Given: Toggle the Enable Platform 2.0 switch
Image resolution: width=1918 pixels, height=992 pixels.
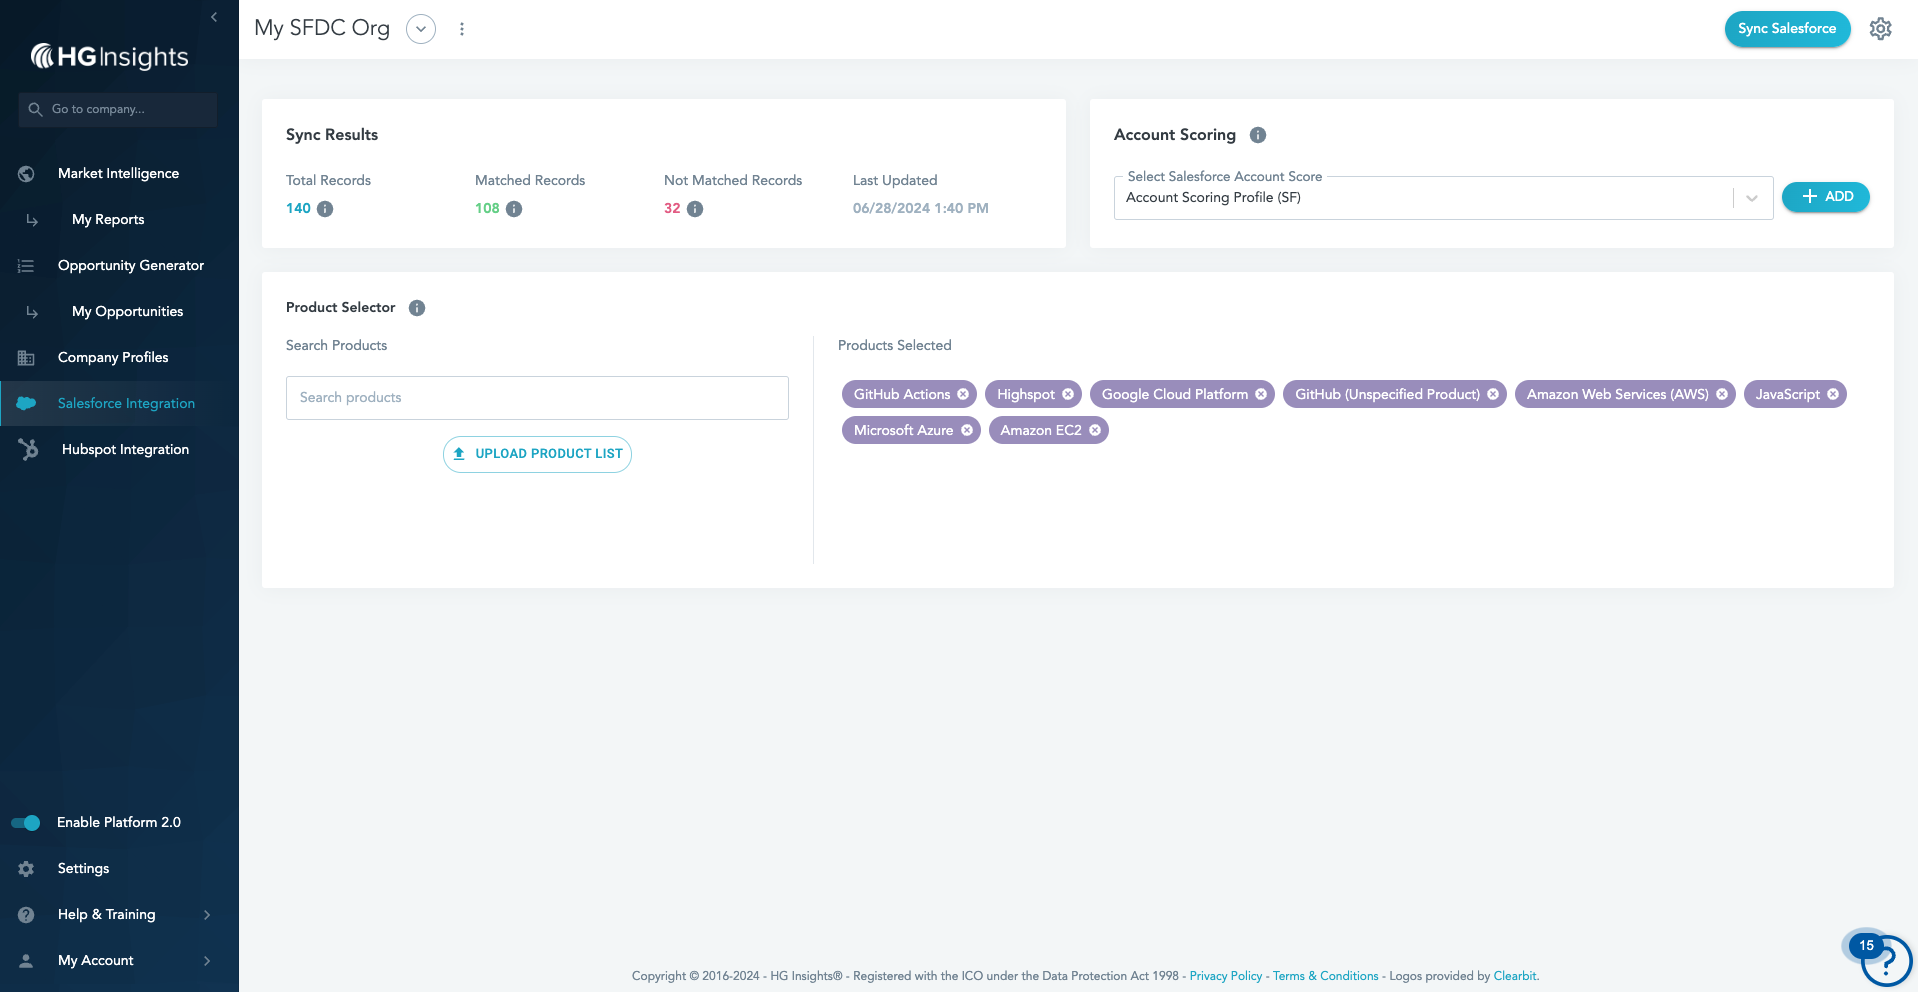Looking at the screenshot, I should pyautogui.click(x=26, y=823).
